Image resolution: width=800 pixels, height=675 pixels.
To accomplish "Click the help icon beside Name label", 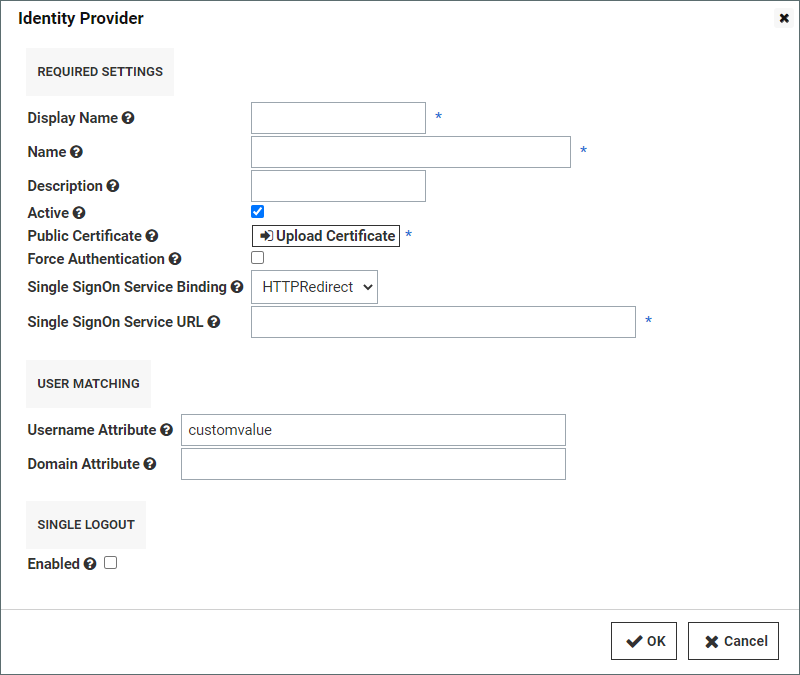I will [77, 152].
